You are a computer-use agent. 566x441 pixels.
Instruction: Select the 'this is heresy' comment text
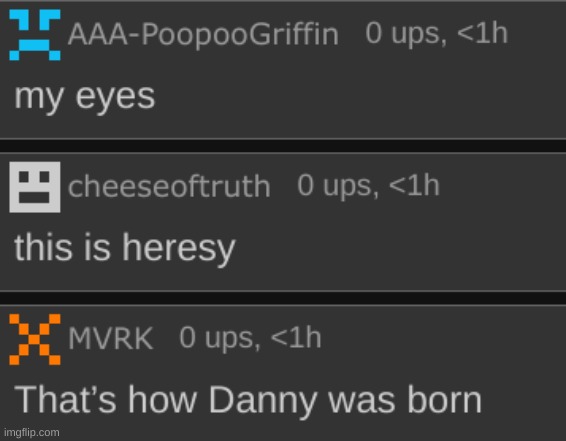(125, 249)
